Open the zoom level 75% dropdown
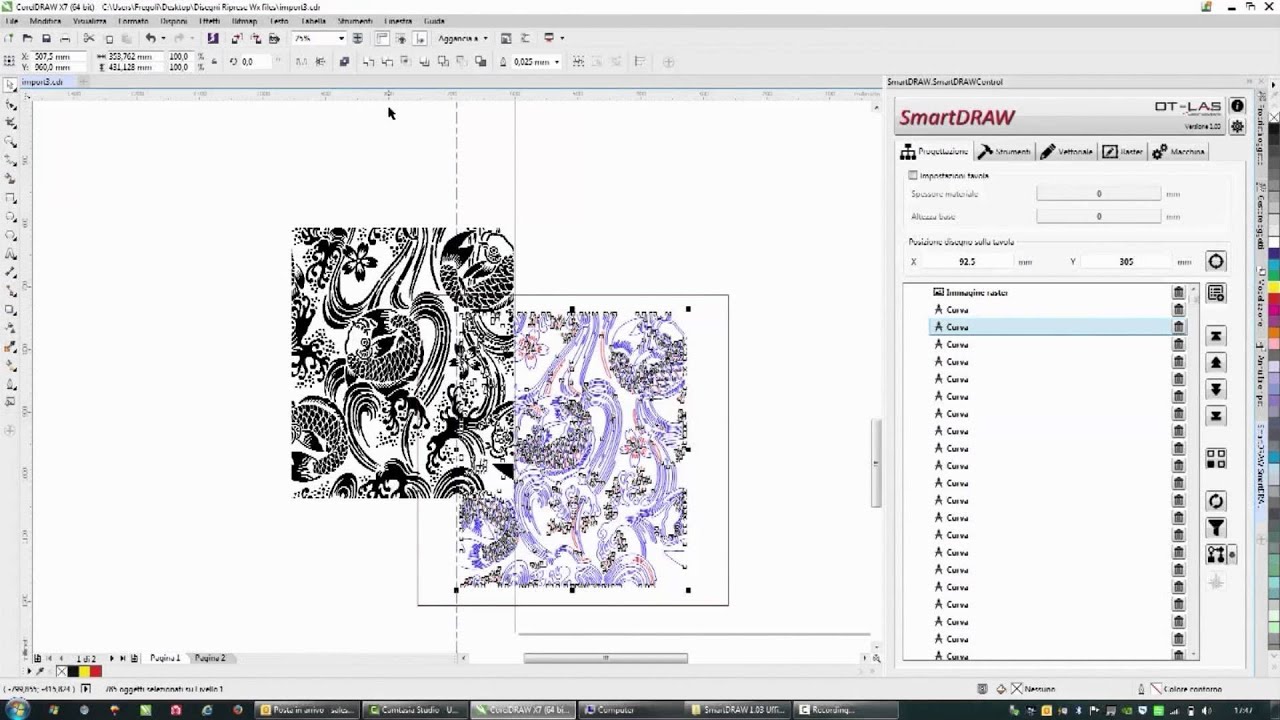 pos(340,39)
